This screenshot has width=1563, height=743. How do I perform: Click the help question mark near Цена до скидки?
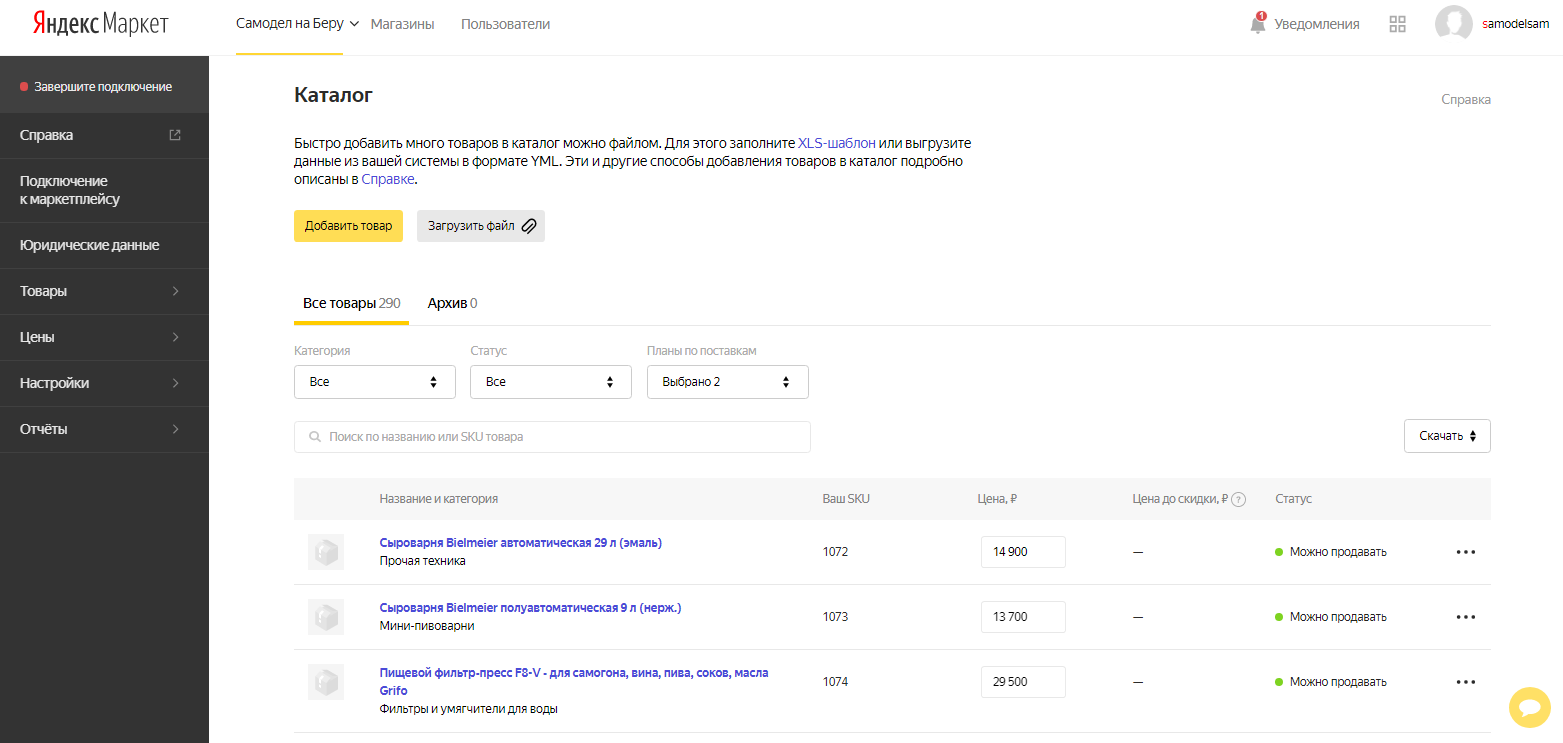(1239, 499)
